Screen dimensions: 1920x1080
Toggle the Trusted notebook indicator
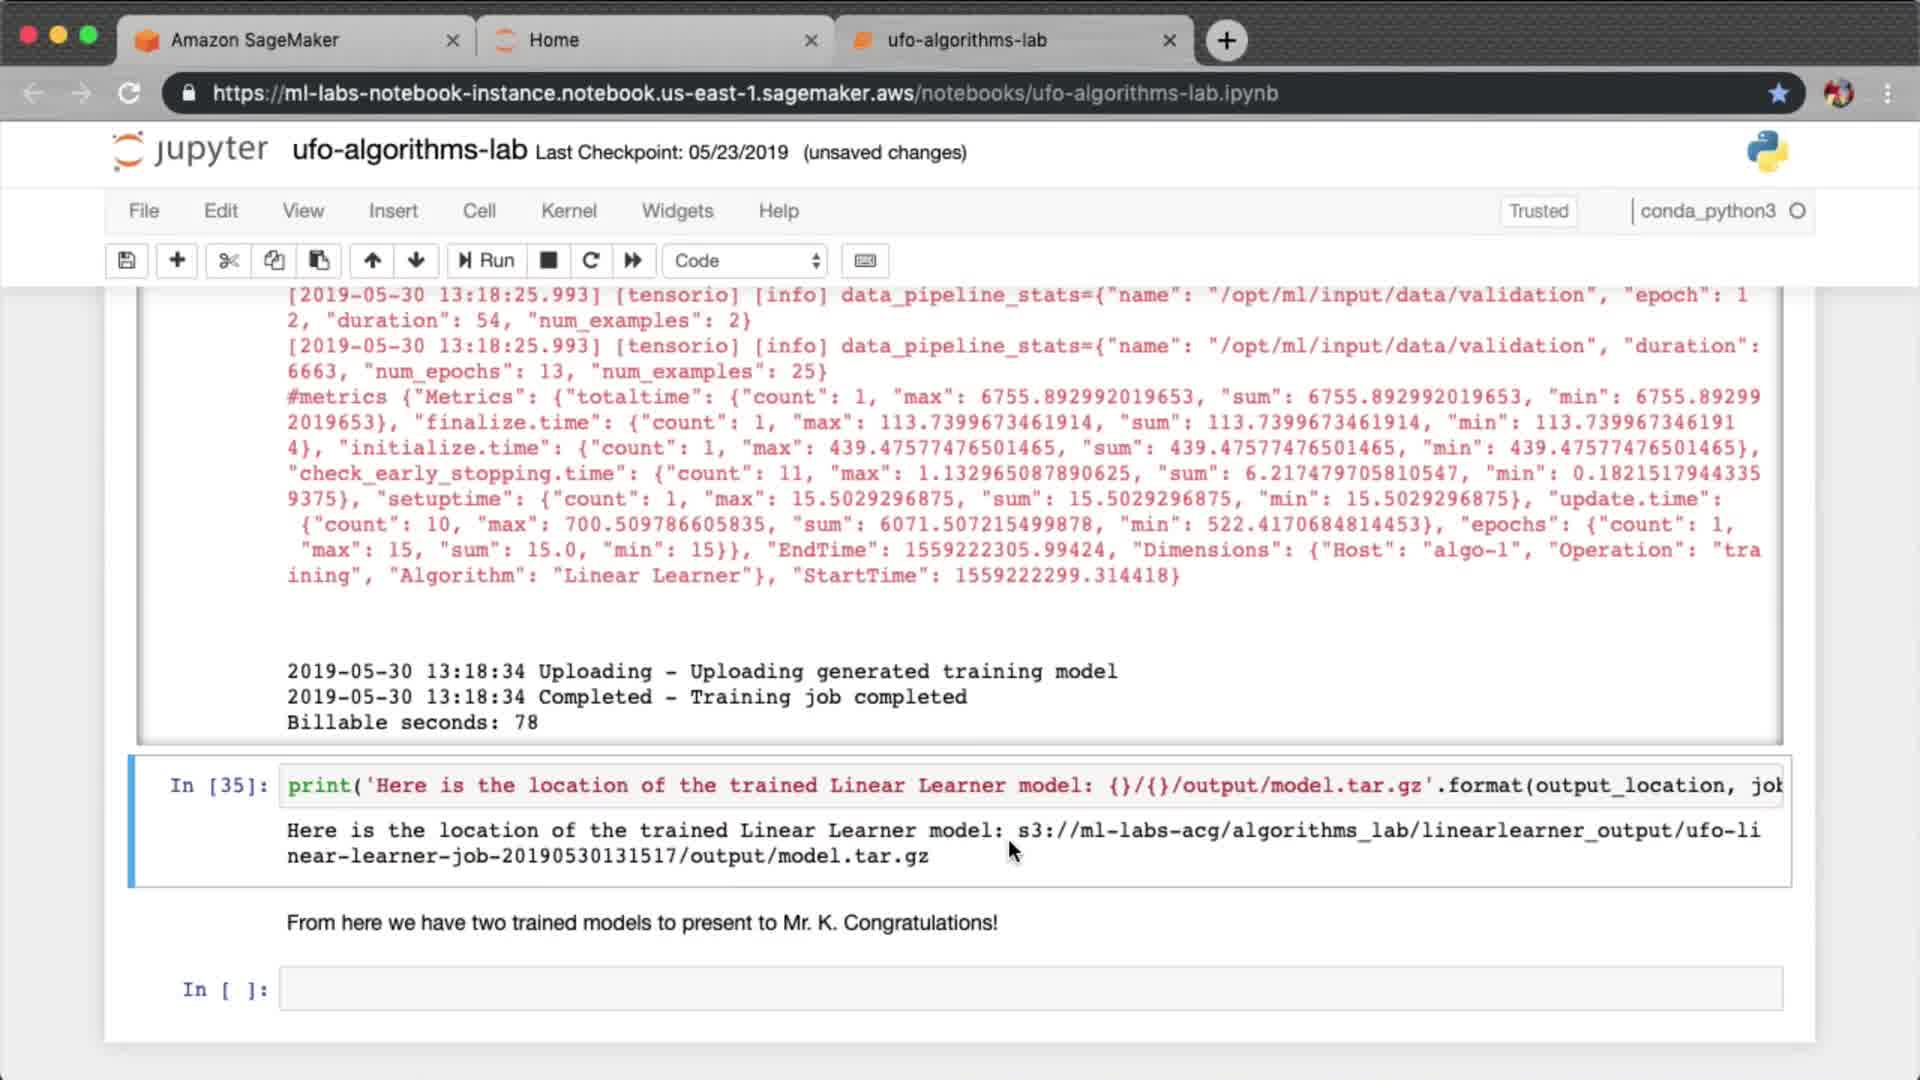[x=1538, y=211]
